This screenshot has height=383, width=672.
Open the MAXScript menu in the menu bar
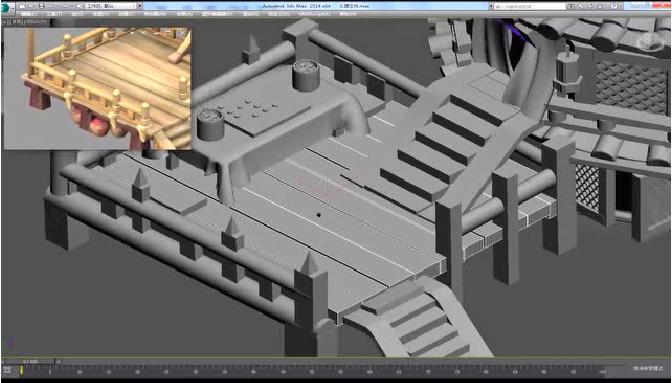pyautogui.click(x=314, y=14)
